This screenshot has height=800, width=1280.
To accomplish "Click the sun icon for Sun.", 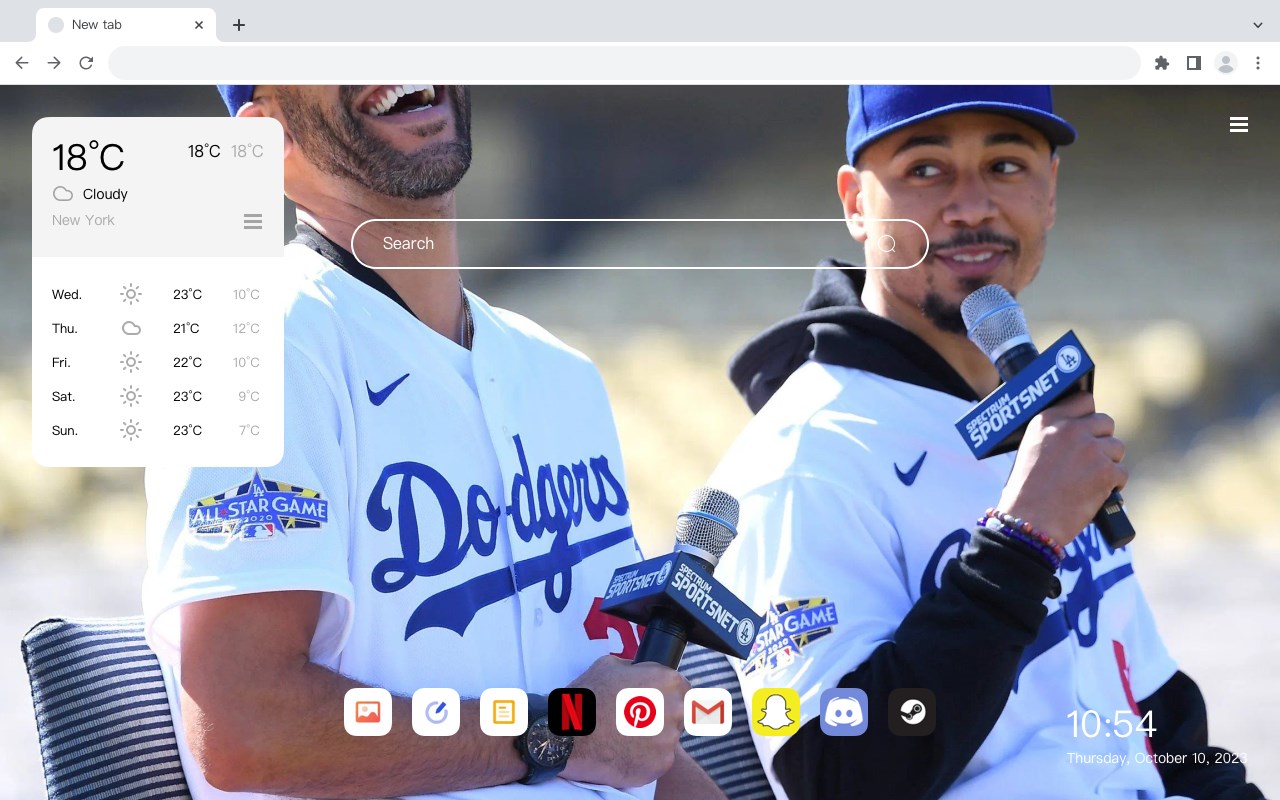I will pos(131,430).
